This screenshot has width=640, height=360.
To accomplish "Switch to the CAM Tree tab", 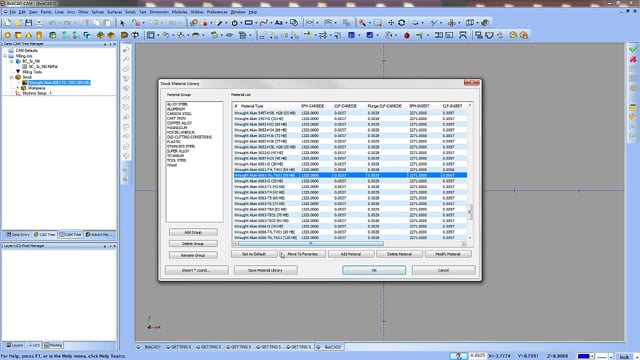I will pos(71,235).
